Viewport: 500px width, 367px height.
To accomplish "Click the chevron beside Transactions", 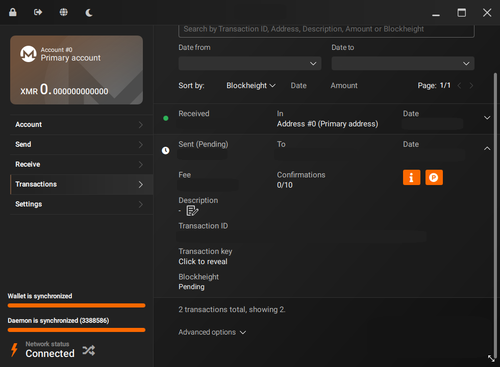I will click(x=141, y=184).
